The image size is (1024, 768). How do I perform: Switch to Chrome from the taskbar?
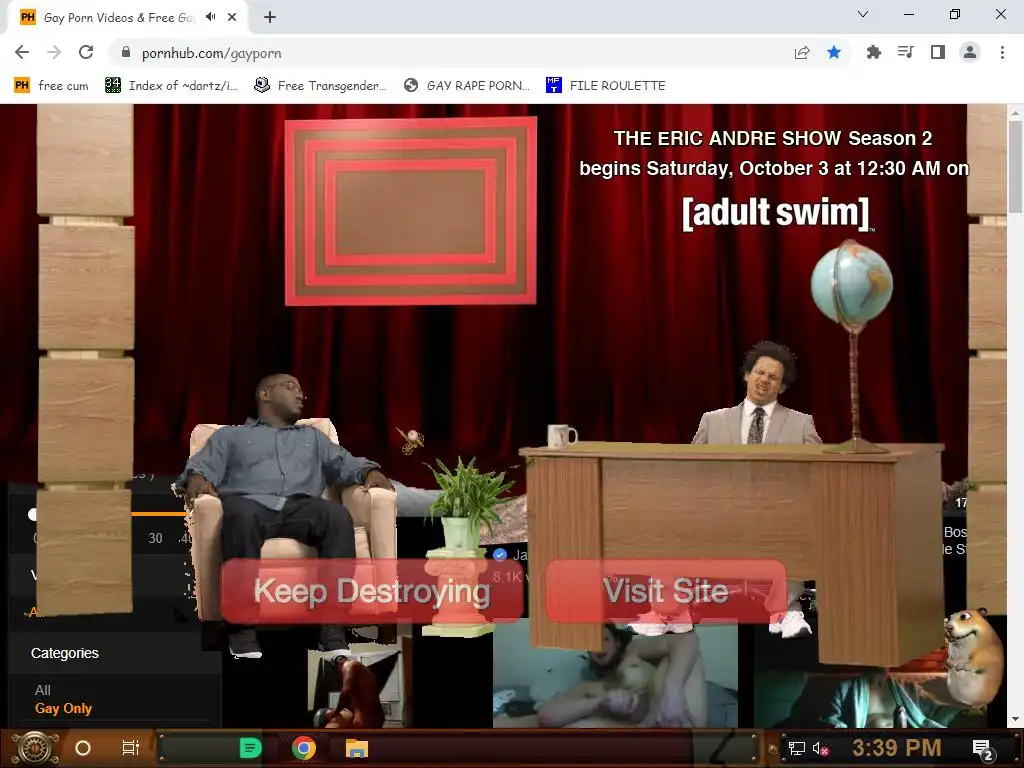(x=304, y=748)
